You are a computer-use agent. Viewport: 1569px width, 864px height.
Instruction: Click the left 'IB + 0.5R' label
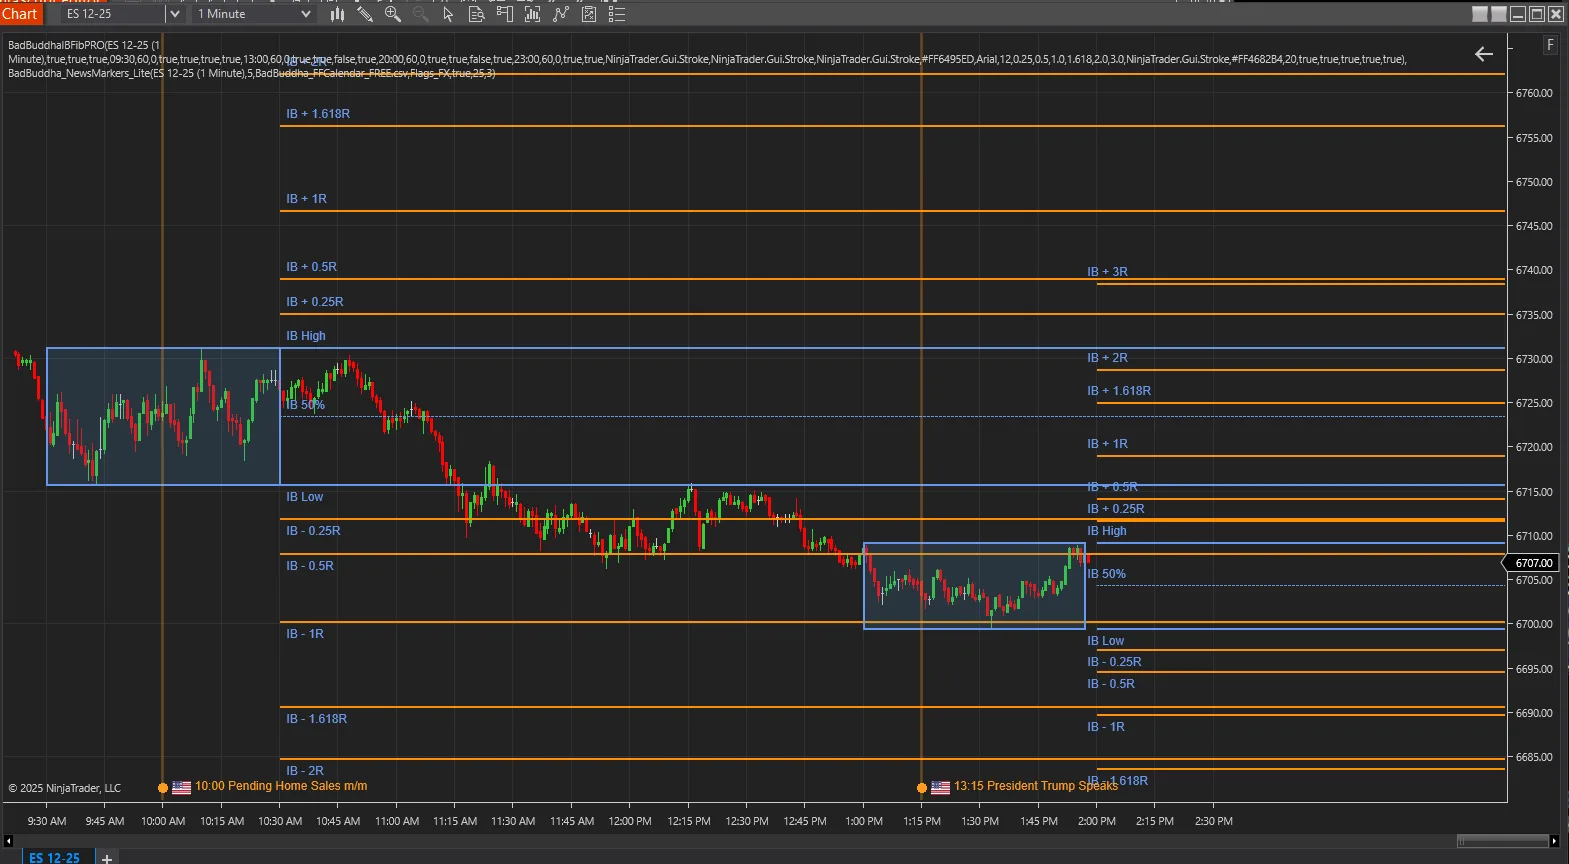point(311,267)
